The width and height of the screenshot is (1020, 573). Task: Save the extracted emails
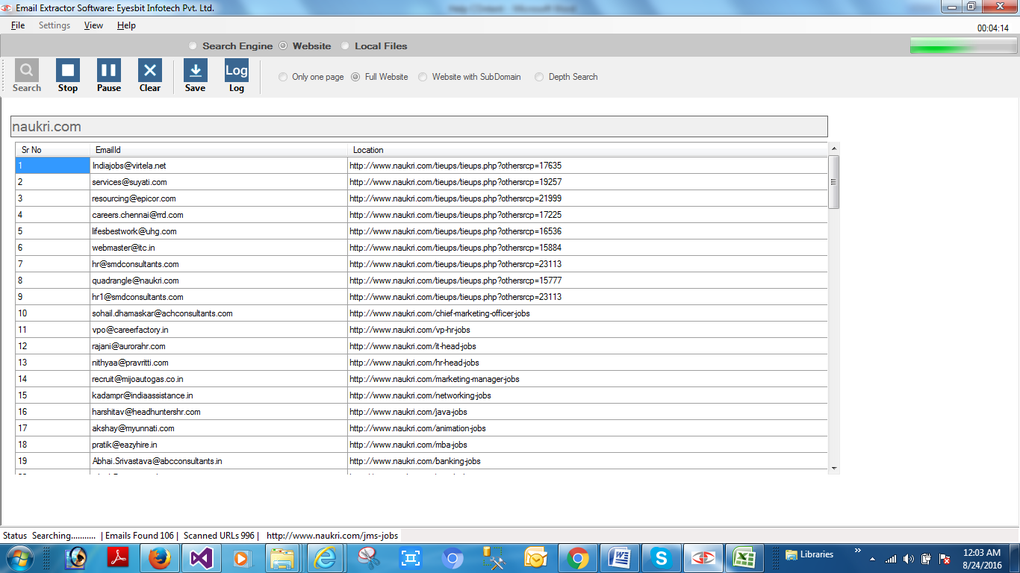point(195,76)
